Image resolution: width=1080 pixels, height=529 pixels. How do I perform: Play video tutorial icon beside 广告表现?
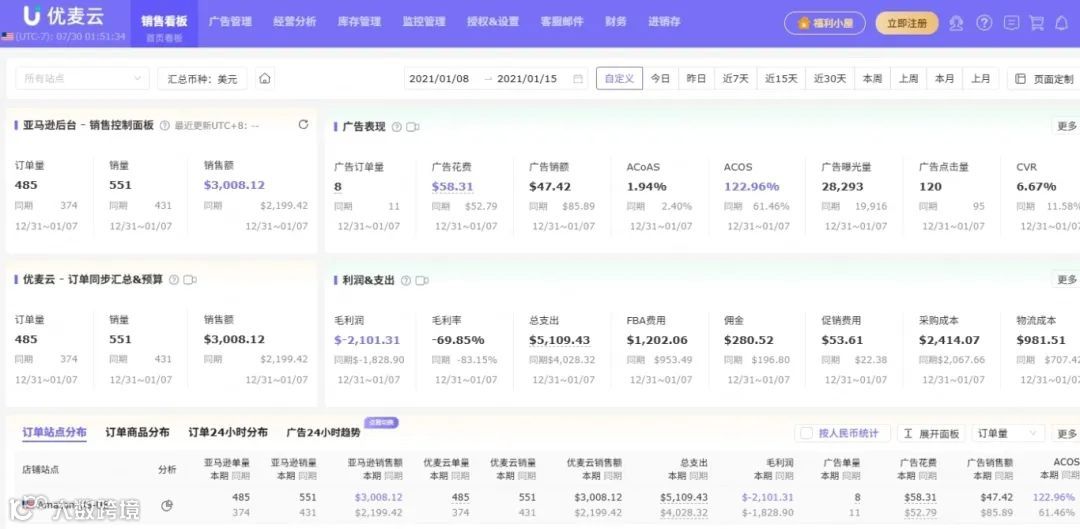coord(413,127)
